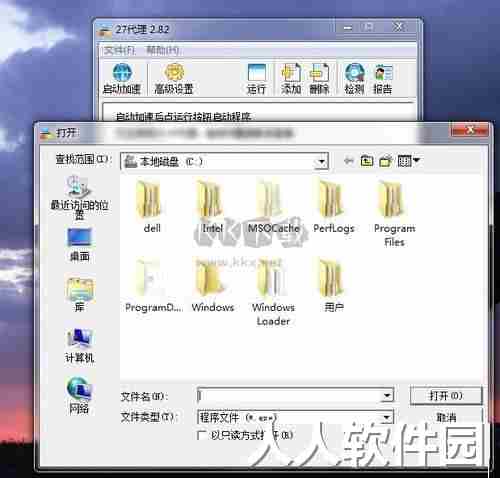The height and width of the screenshot is (478, 500).
Task: Click the 取消 button
Action: point(446,417)
